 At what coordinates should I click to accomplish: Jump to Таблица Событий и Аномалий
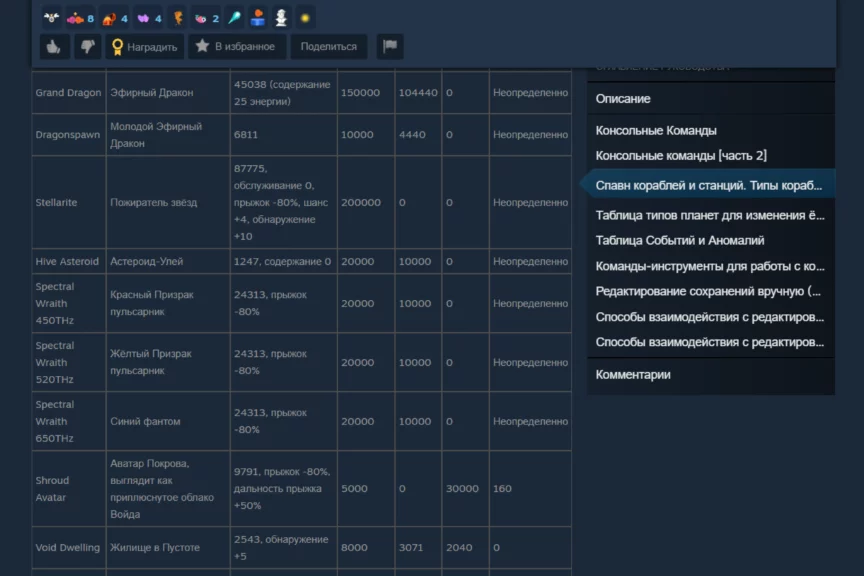coord(680,241)
